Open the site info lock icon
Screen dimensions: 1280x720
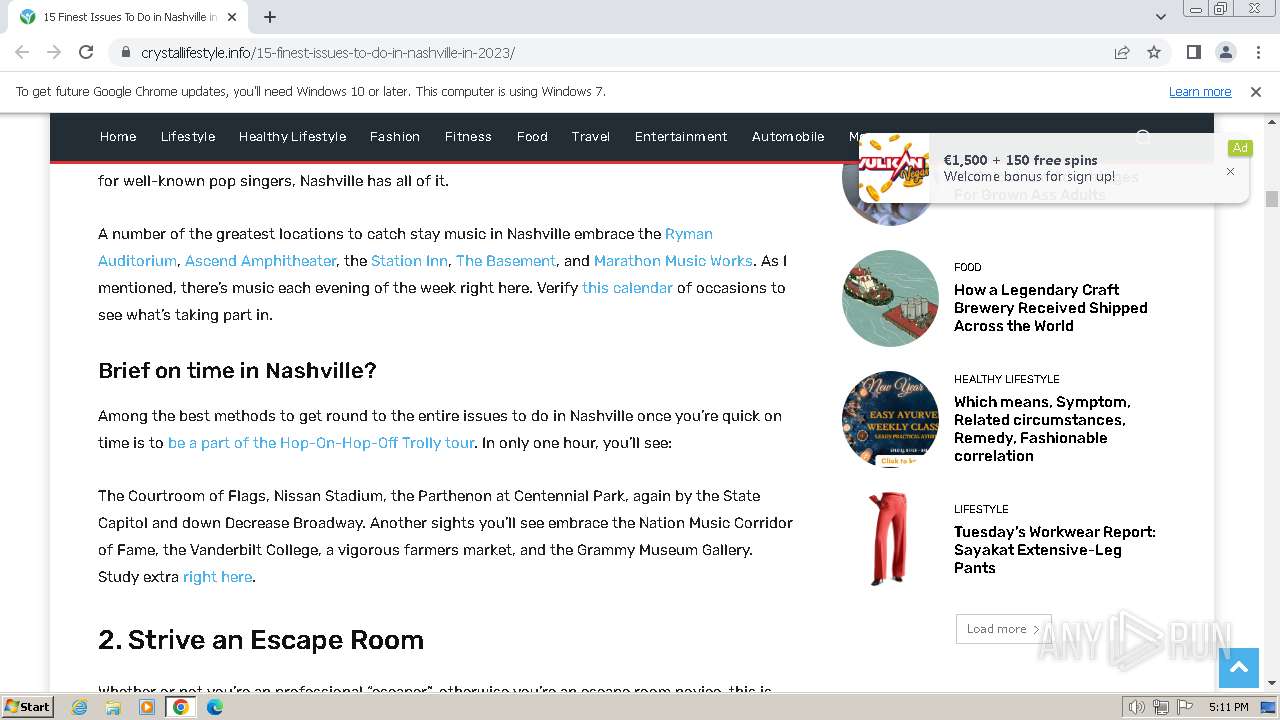(x=125, y=52)
